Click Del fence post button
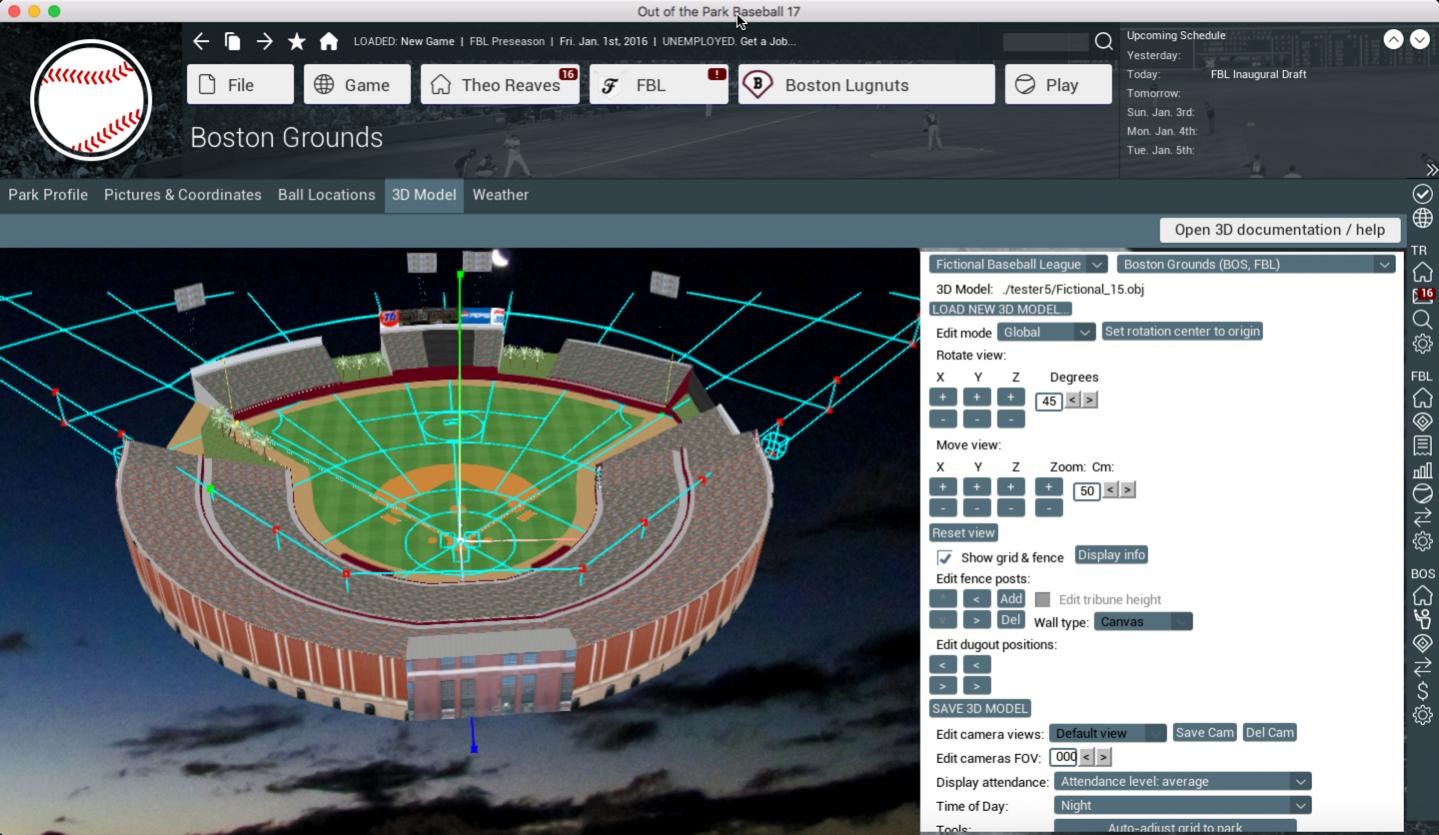Viewport: 1439px width, 835px height. pyautogui.click(x=1011, y=620)
